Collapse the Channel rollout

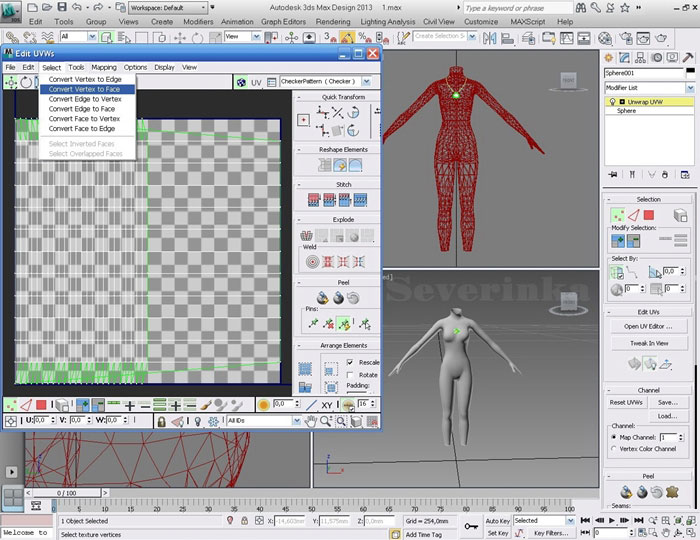[608, 390]
